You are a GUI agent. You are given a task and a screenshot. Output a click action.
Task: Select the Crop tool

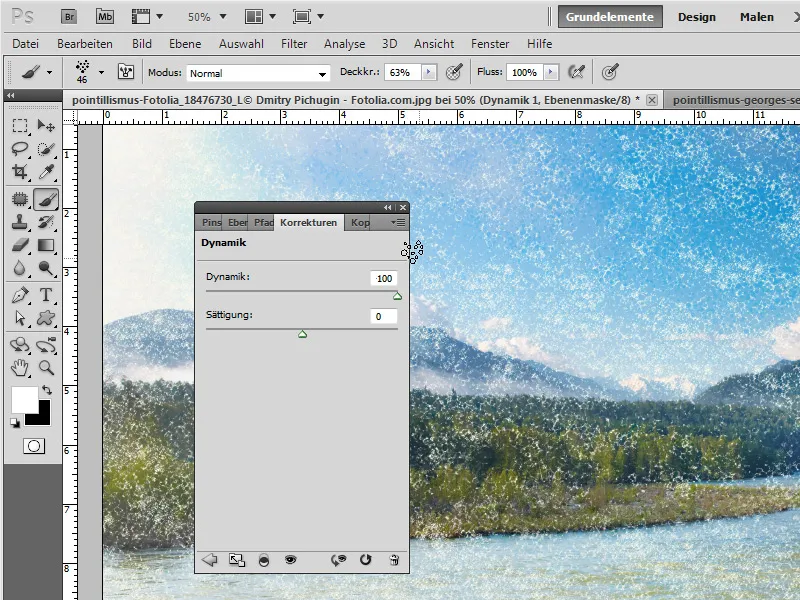[x=20, y=172]
